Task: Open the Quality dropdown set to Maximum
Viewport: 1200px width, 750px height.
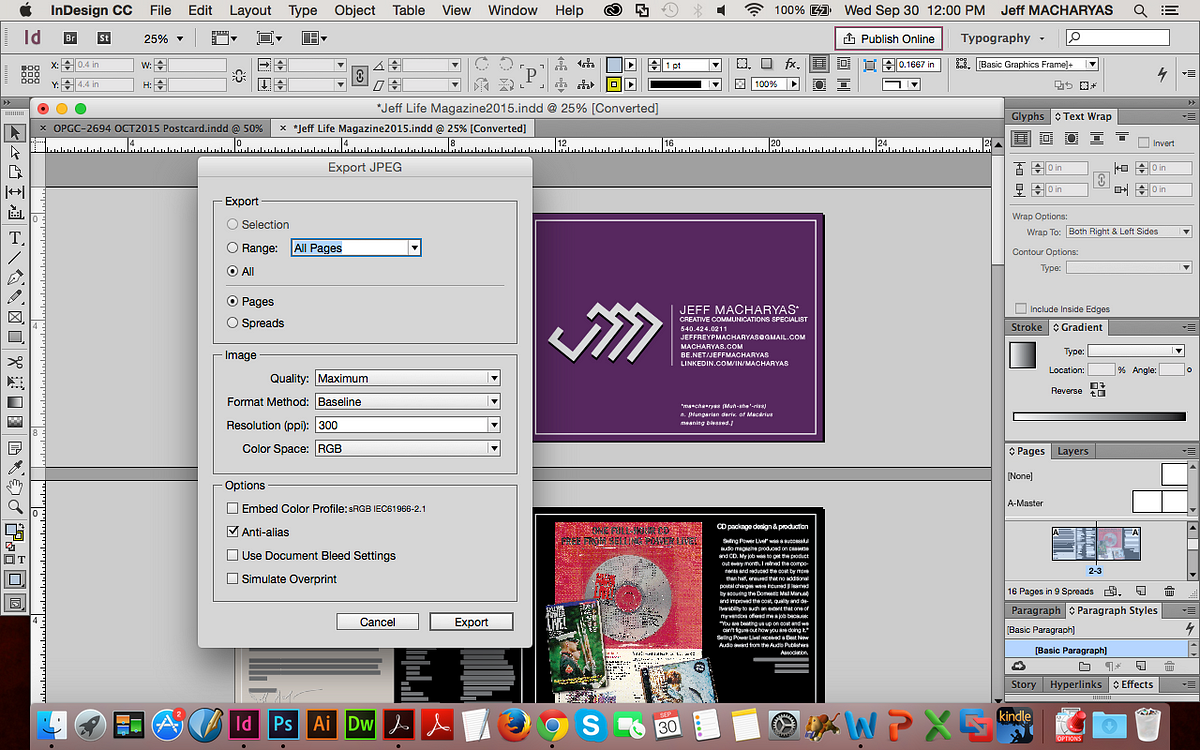Action: click(407, 378)
